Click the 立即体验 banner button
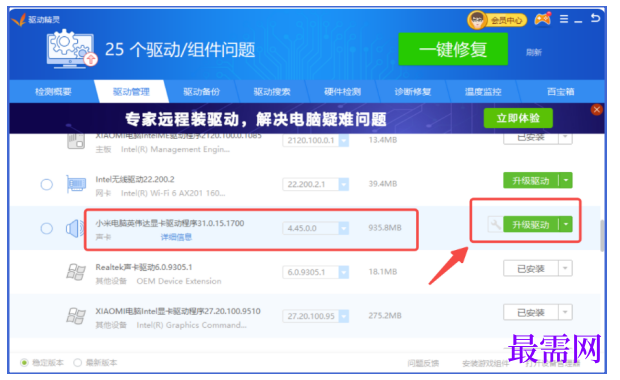620x380 pixels. point(518,118)
